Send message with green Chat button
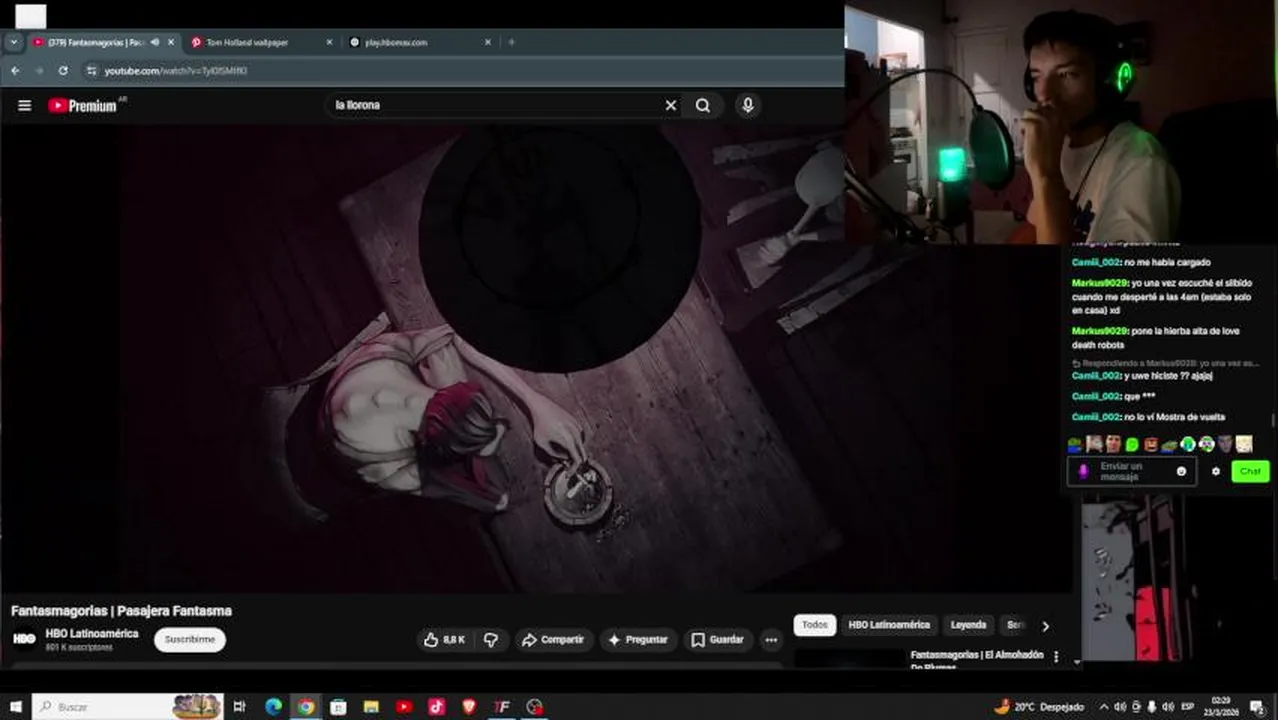1278x720 pixels. coord(1250,471)
